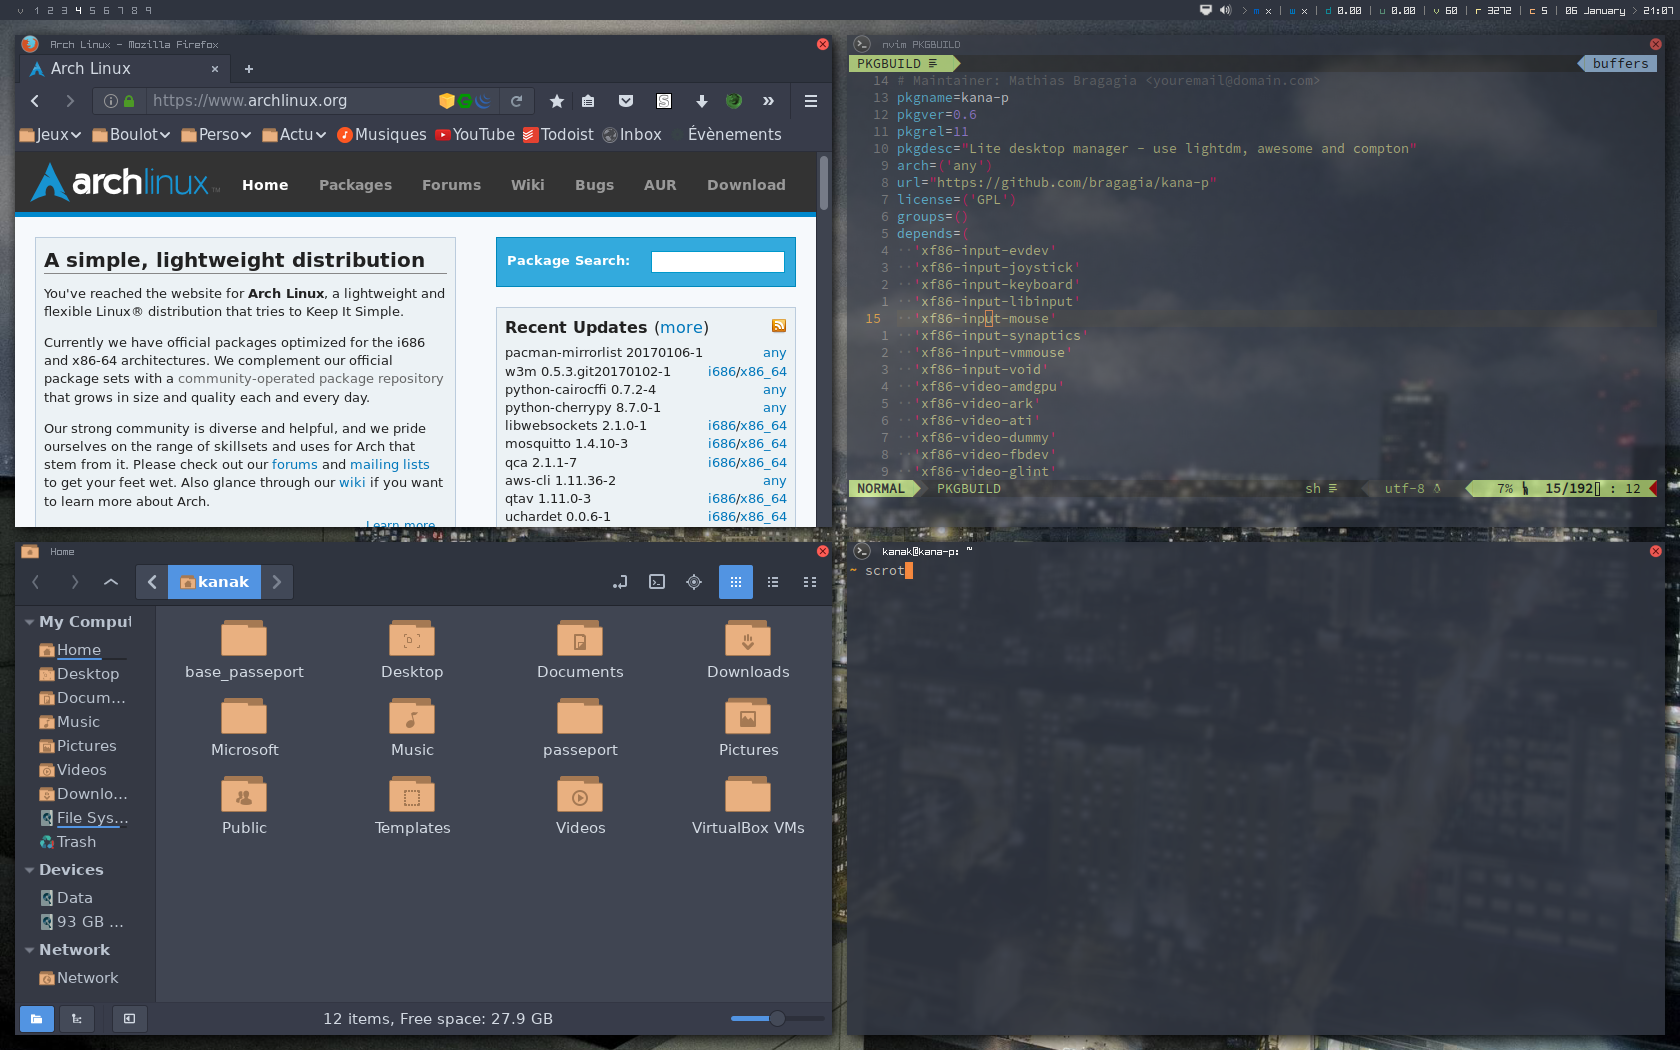This screenshot has width=1680, height=1050.
Task: Click the RSS feed icon in Recent Updates
Action: click(x=779, y=326)
